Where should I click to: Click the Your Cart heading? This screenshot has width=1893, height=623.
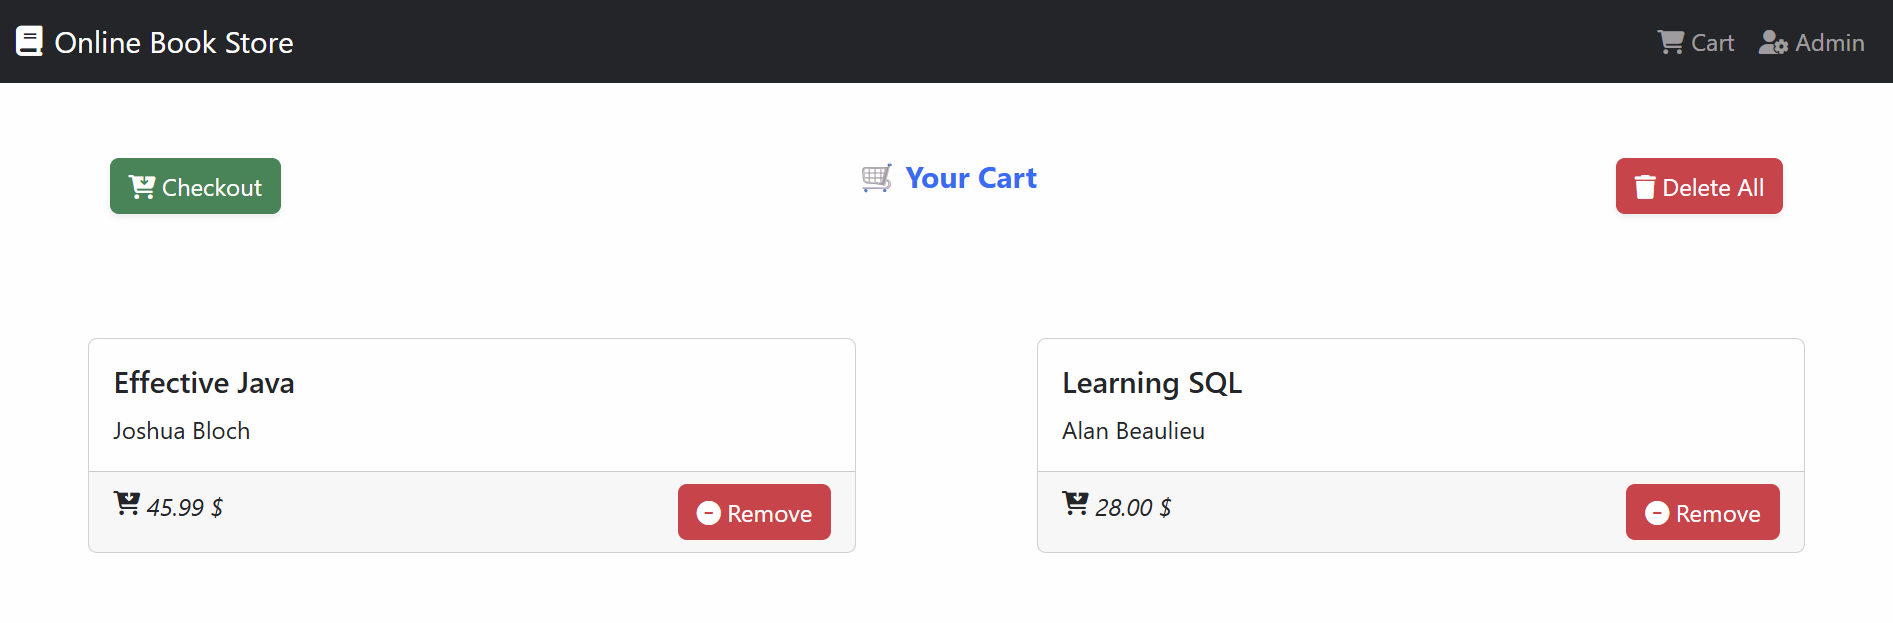[971, 178]
